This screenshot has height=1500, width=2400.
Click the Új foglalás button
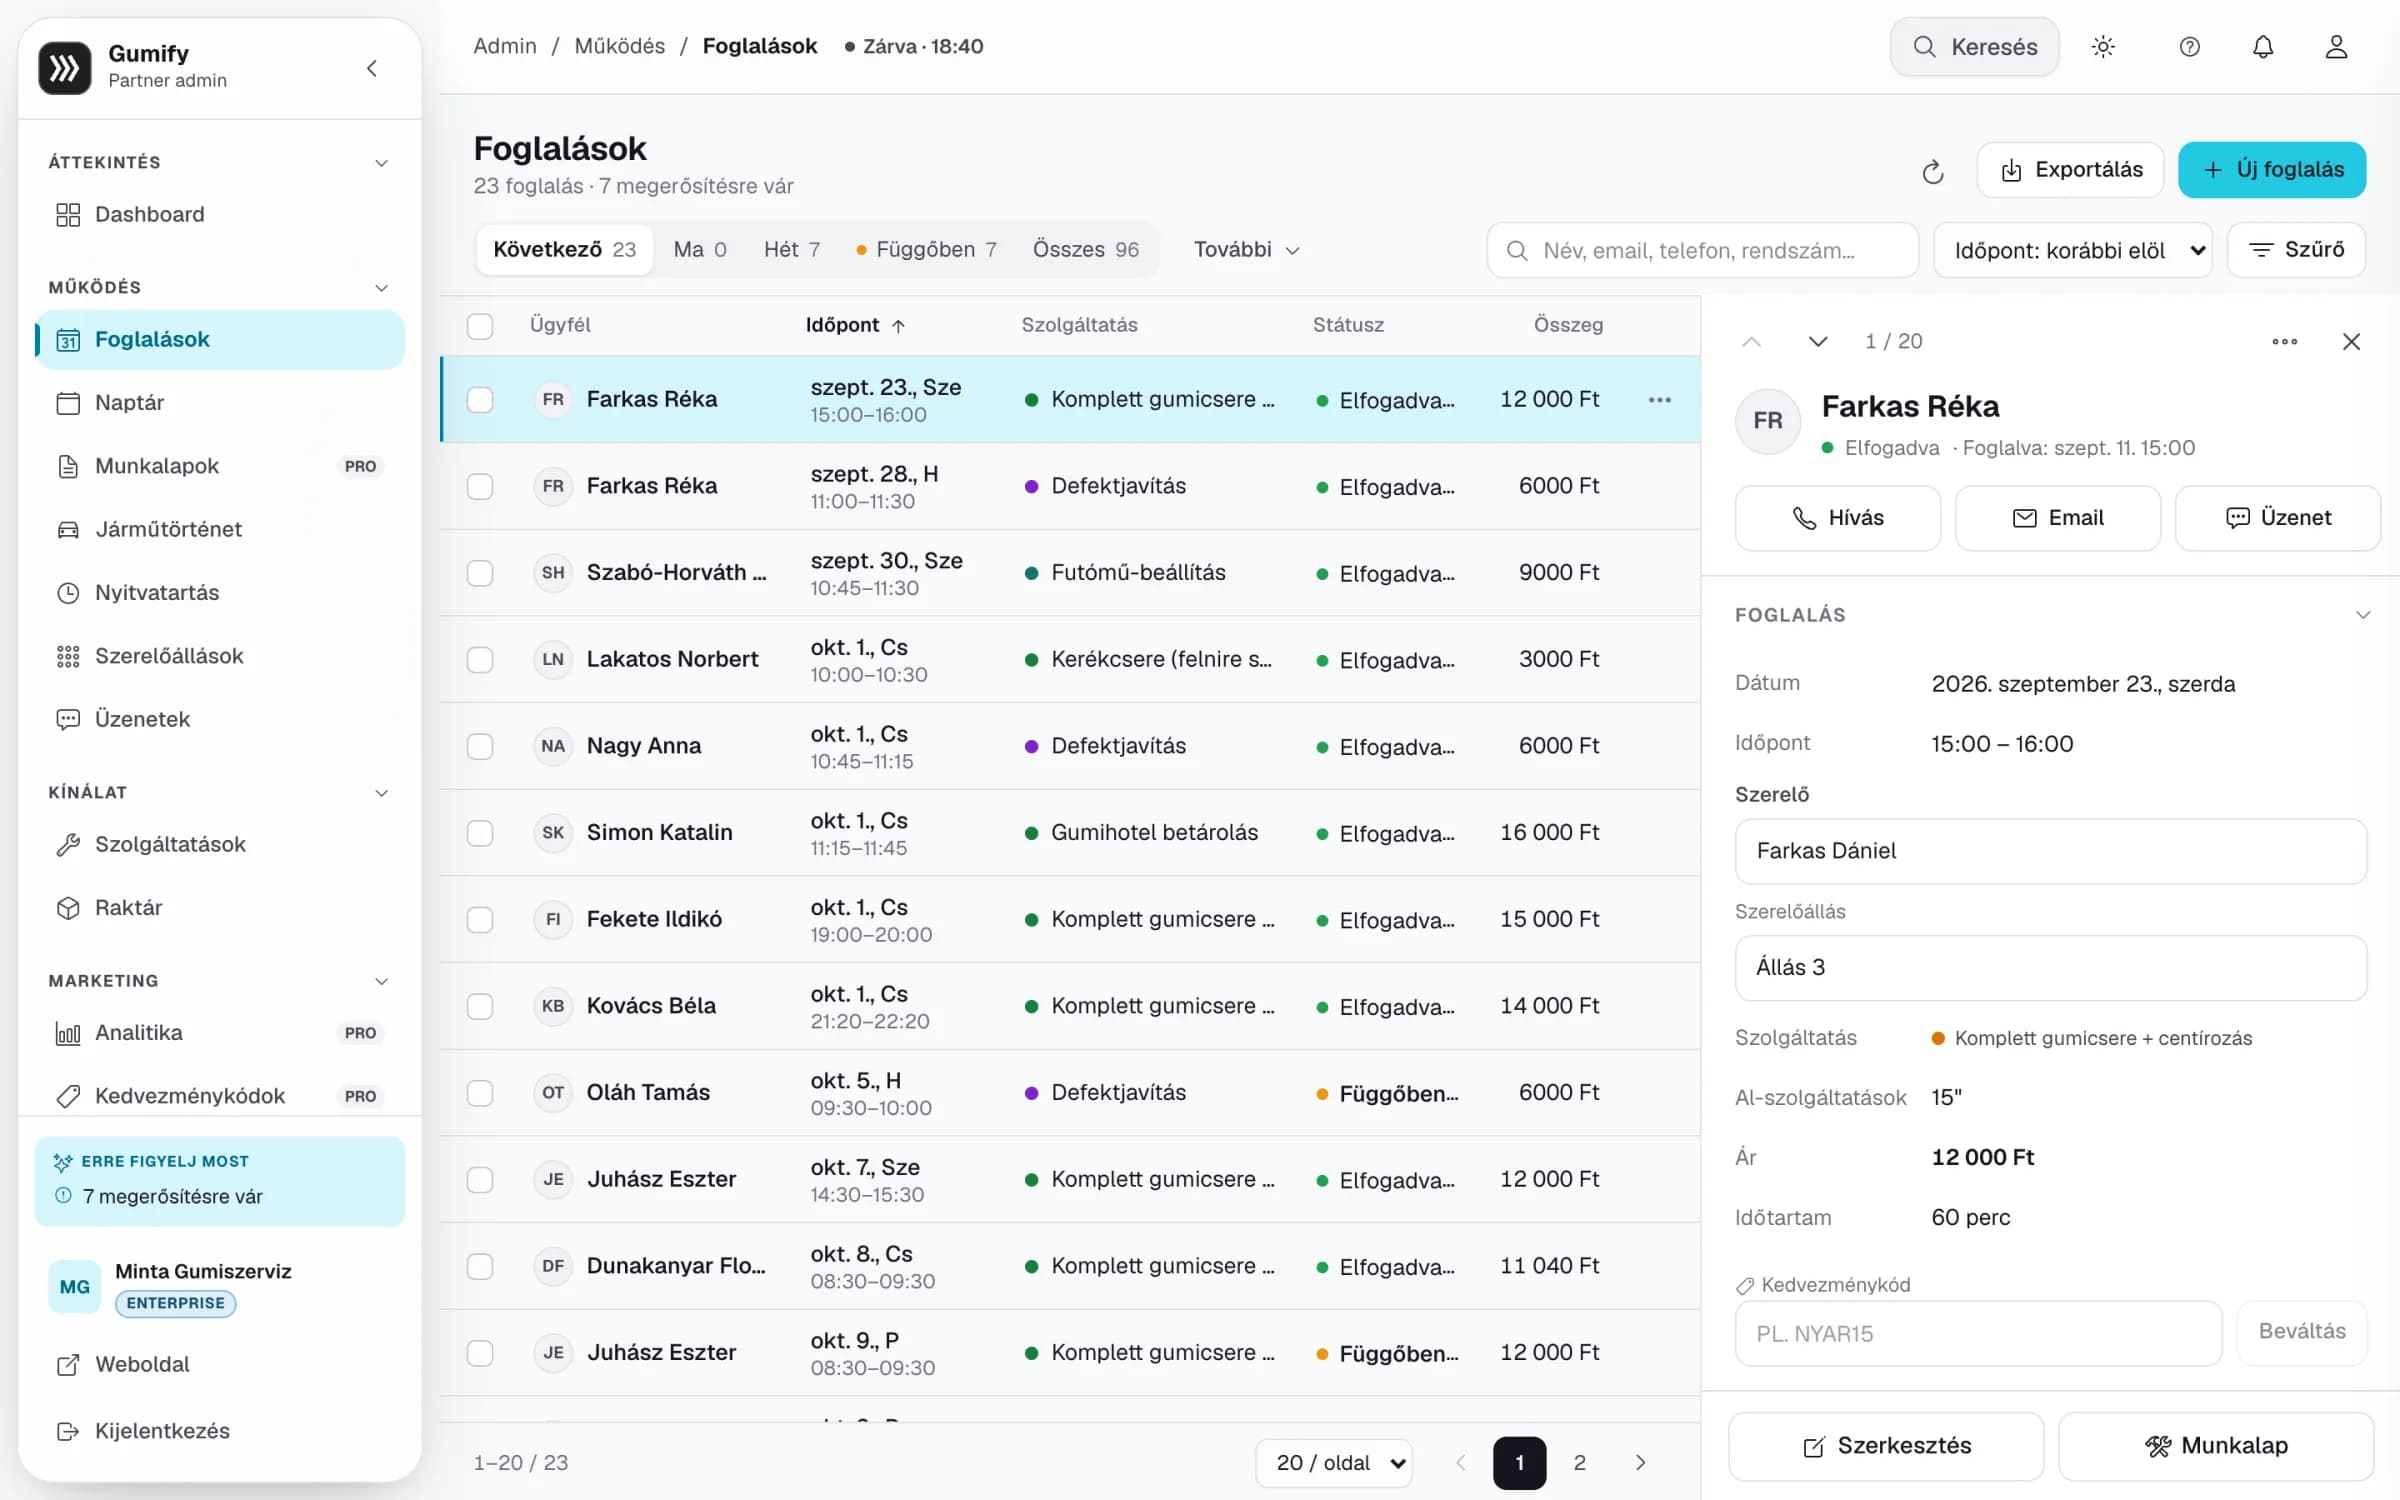click(x=2272, y=170)
